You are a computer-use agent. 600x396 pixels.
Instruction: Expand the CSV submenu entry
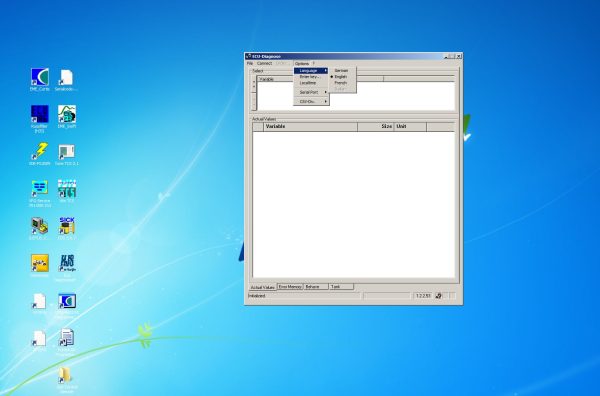311,102
